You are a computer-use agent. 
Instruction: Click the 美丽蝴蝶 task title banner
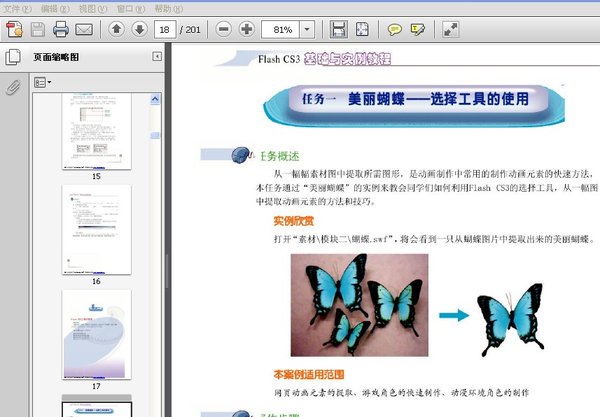[414, 105]
